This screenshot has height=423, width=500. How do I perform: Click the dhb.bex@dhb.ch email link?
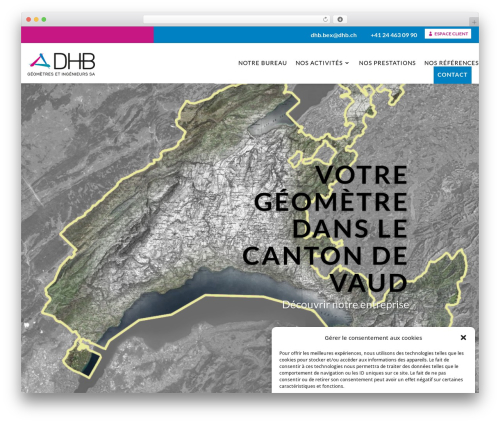(334, 35)
